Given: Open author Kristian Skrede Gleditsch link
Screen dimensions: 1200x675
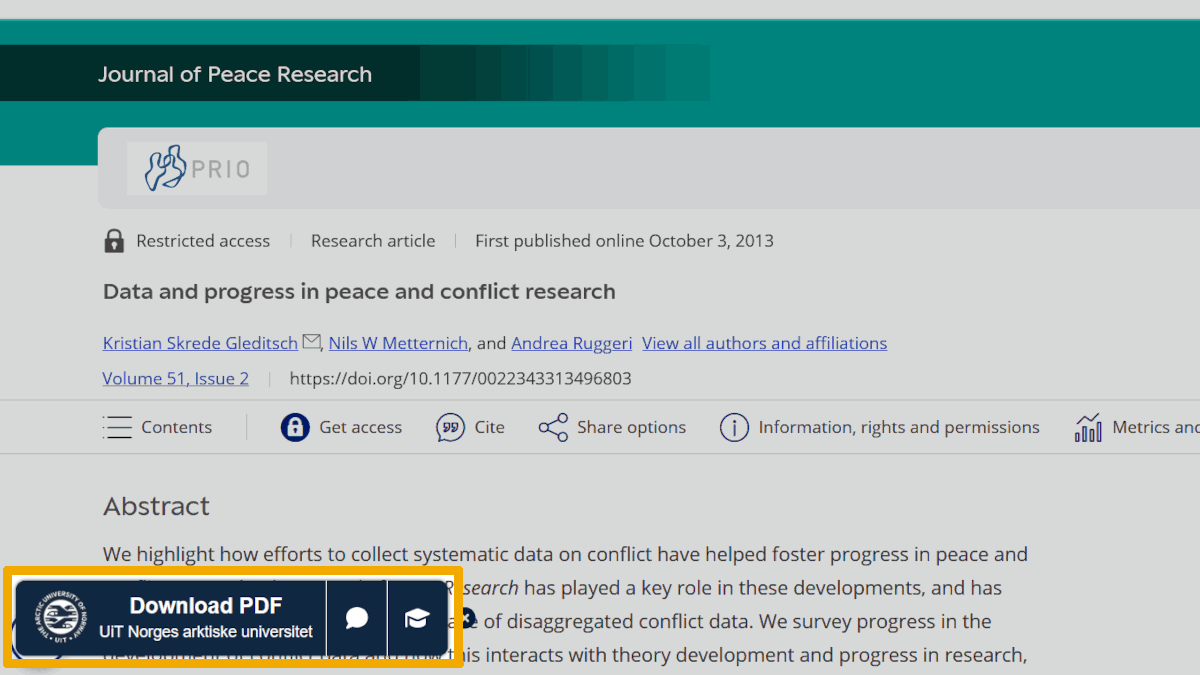Looking at the screenshot, I should click(x=200, y=343).
